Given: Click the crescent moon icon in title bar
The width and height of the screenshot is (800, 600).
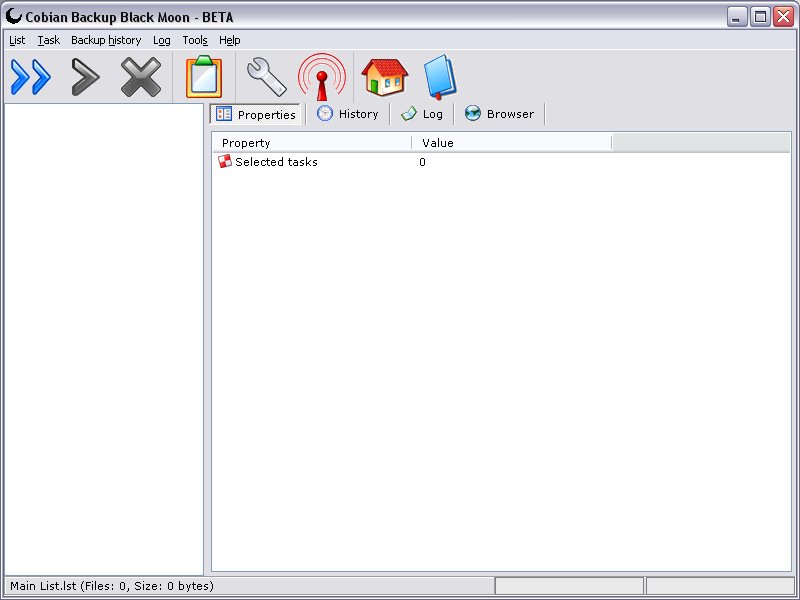Looking at the screenshot, I should (x=14, y=16).
